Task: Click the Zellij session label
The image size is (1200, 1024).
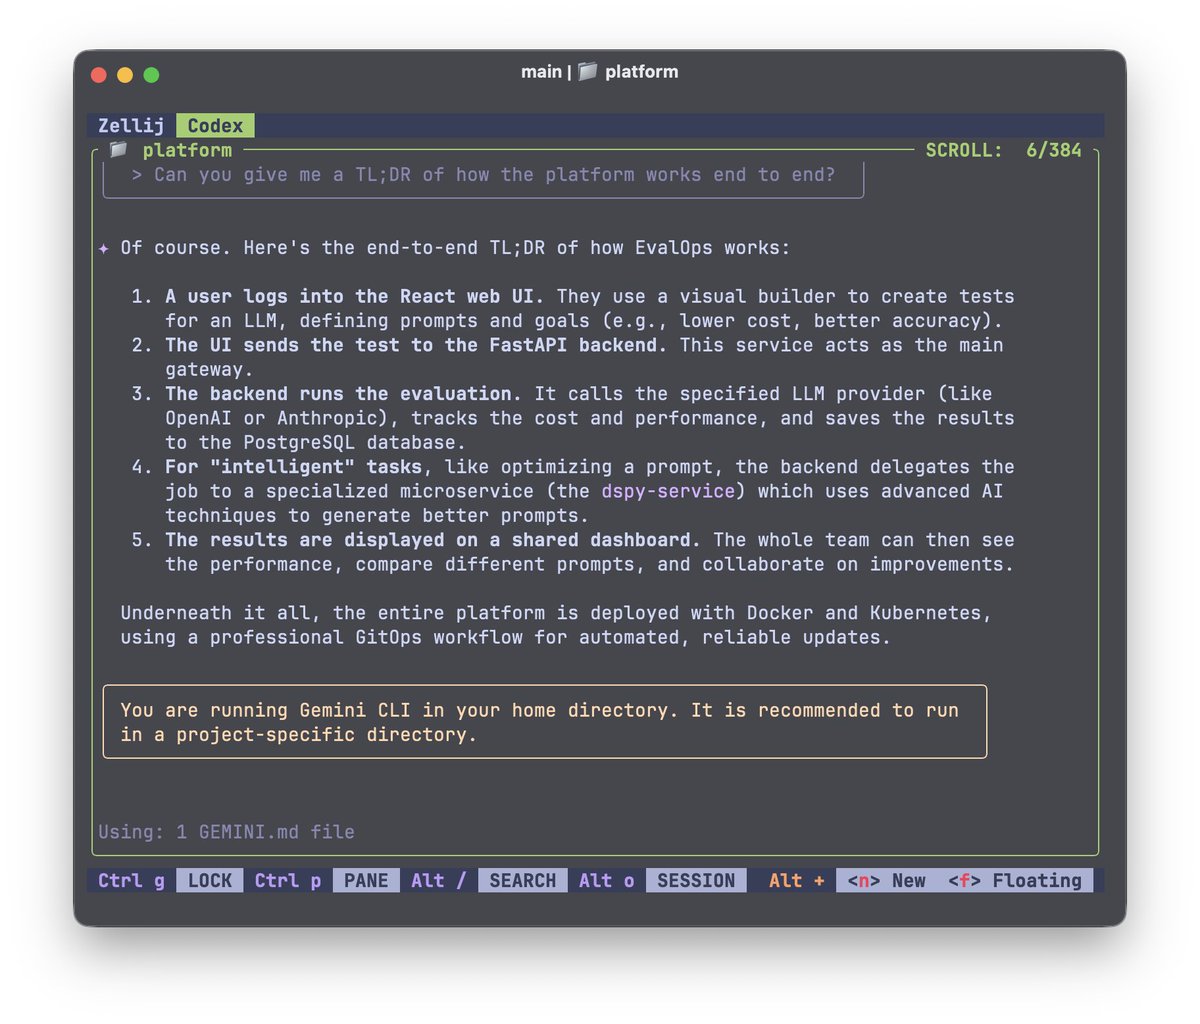Action: pyautogui.click(x=131, y=126)
